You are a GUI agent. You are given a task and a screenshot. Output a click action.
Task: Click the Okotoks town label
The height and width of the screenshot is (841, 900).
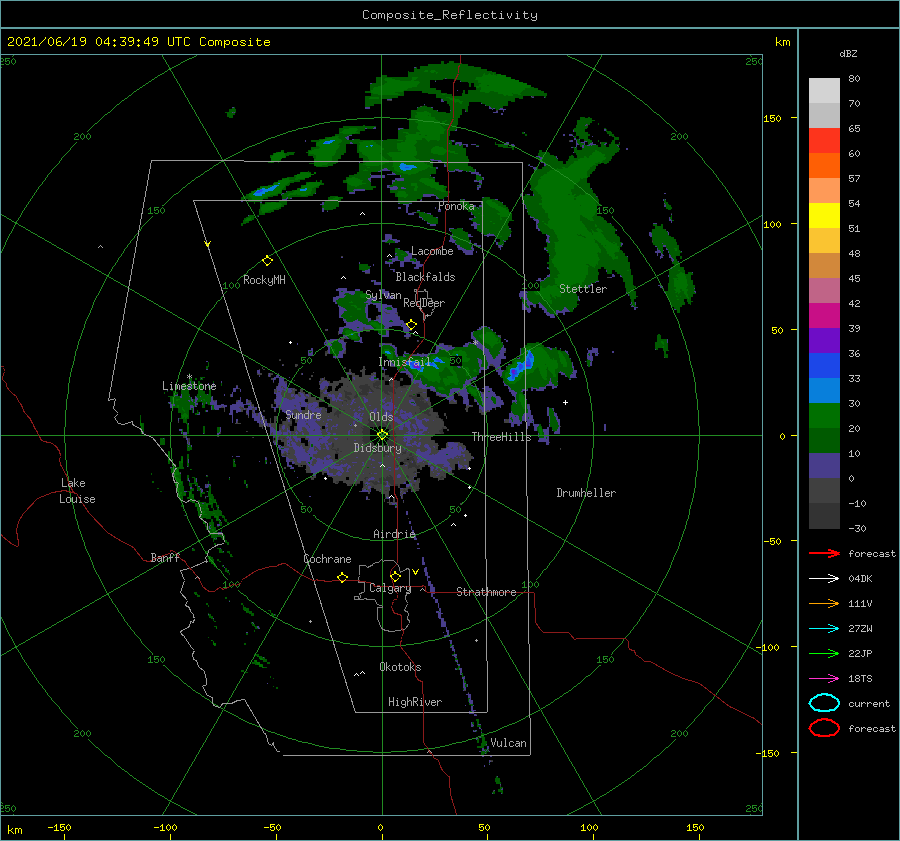(x=400, y=666)
